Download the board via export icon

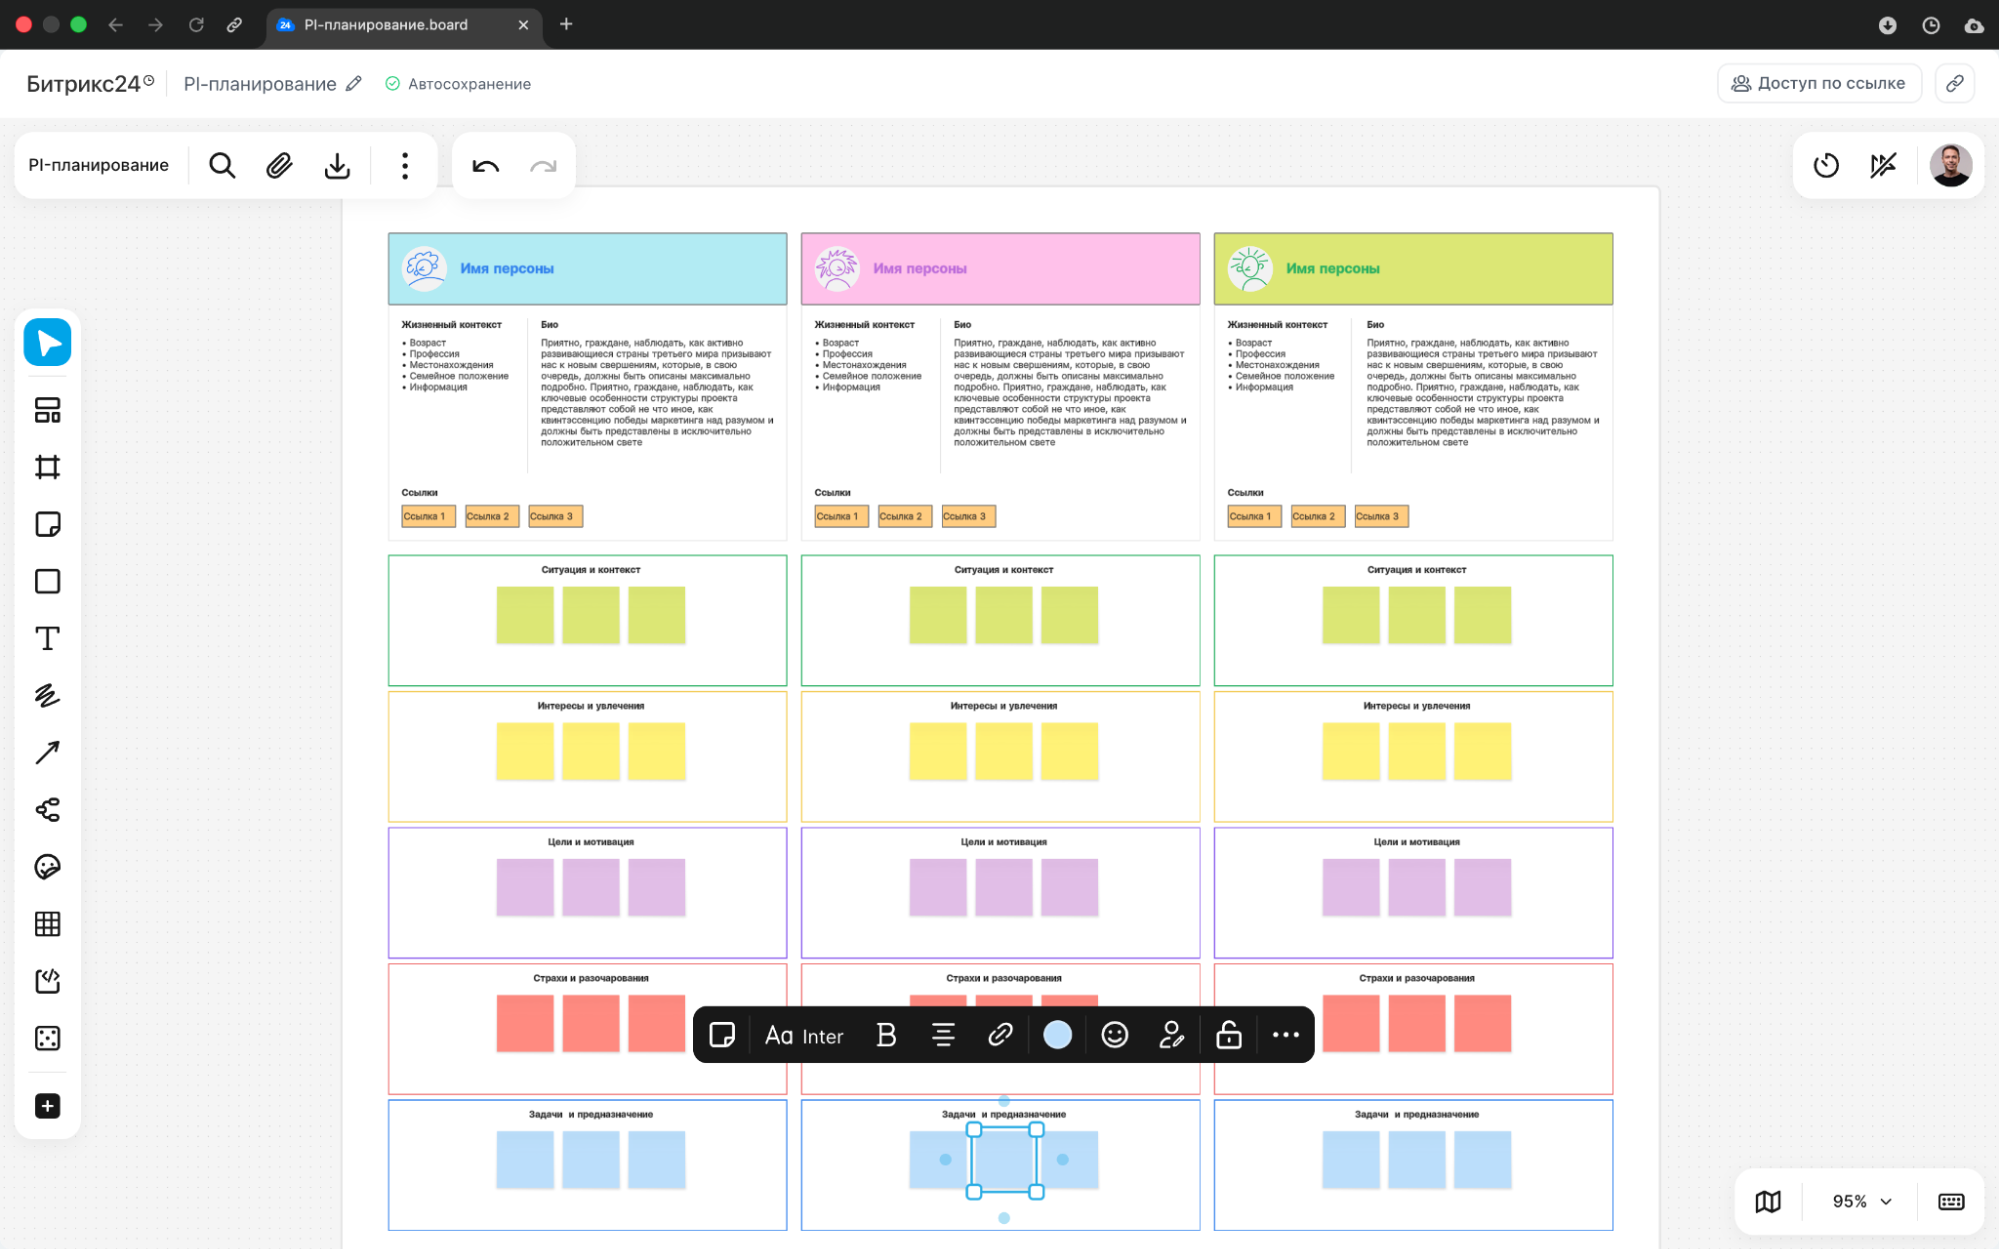point(337,165)
